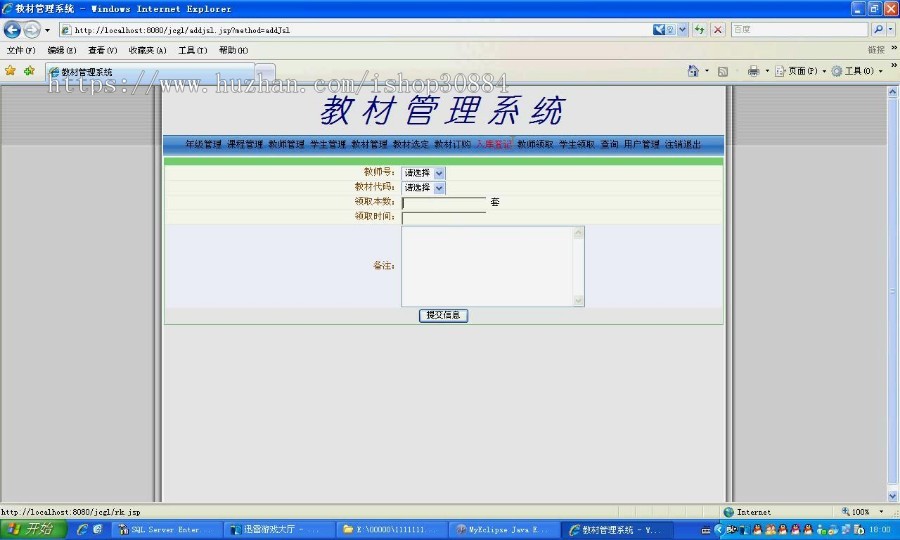Open the 编辑(E) menu
Screen dimensions: 900x540
click(x=61, y=50)
